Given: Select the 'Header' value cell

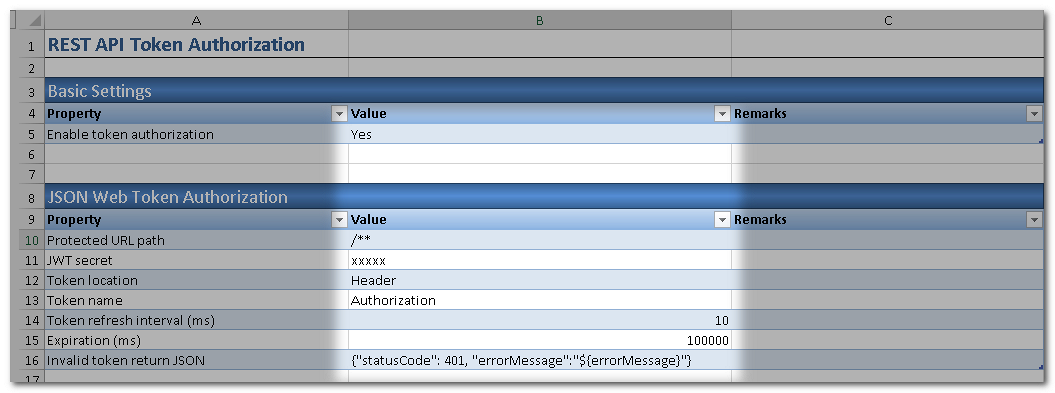Looking at the screenshot, I should click(x=540, y=281).
